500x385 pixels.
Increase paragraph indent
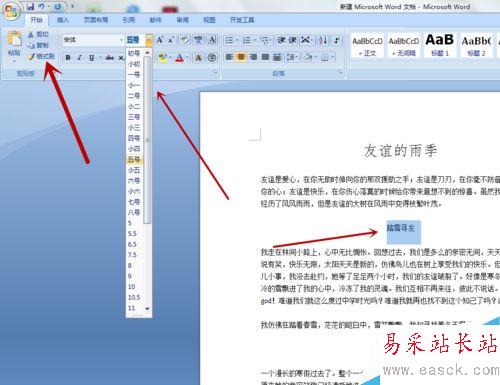(x=293, y=40)
